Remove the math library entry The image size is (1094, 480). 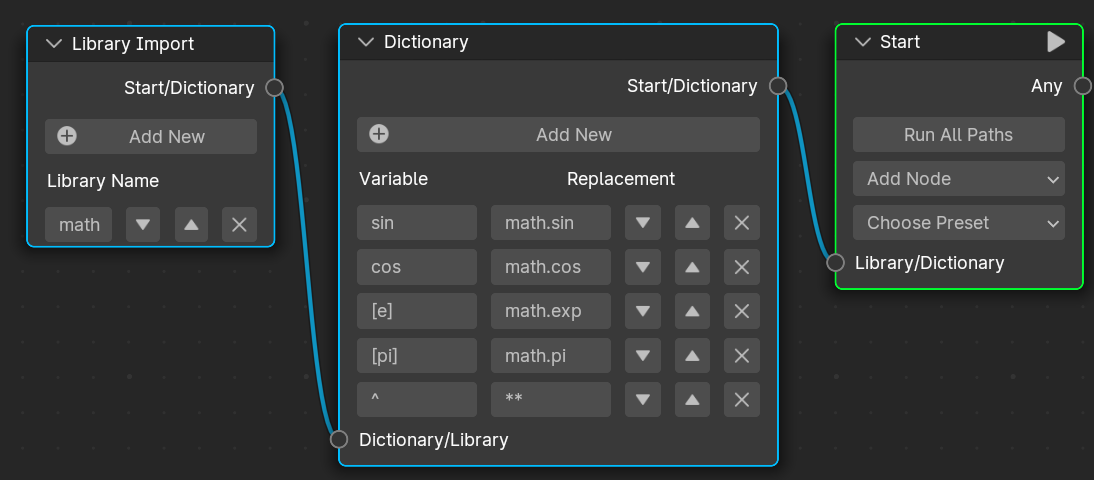pos(239,225)
